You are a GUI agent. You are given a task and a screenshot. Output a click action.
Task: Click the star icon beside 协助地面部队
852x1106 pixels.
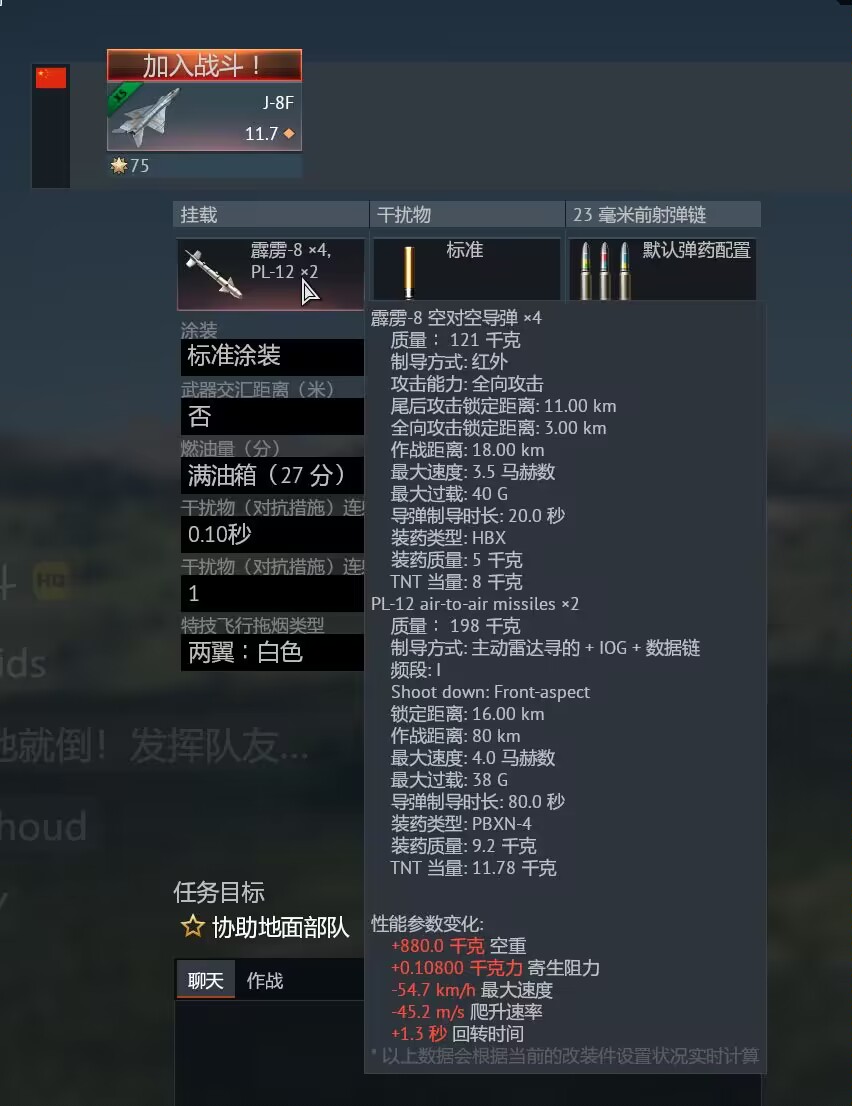pos(193,926)
